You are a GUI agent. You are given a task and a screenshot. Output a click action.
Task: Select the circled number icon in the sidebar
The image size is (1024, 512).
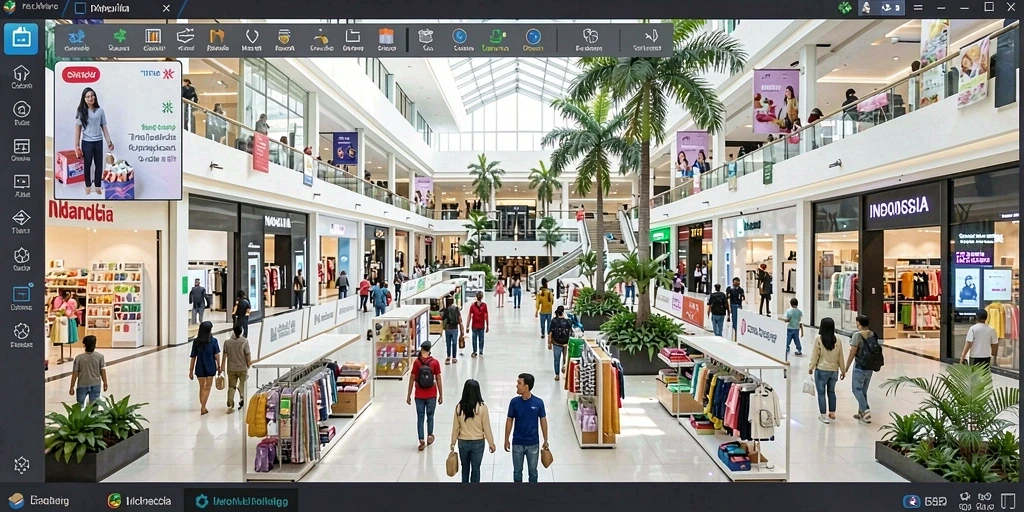point(22,109)
